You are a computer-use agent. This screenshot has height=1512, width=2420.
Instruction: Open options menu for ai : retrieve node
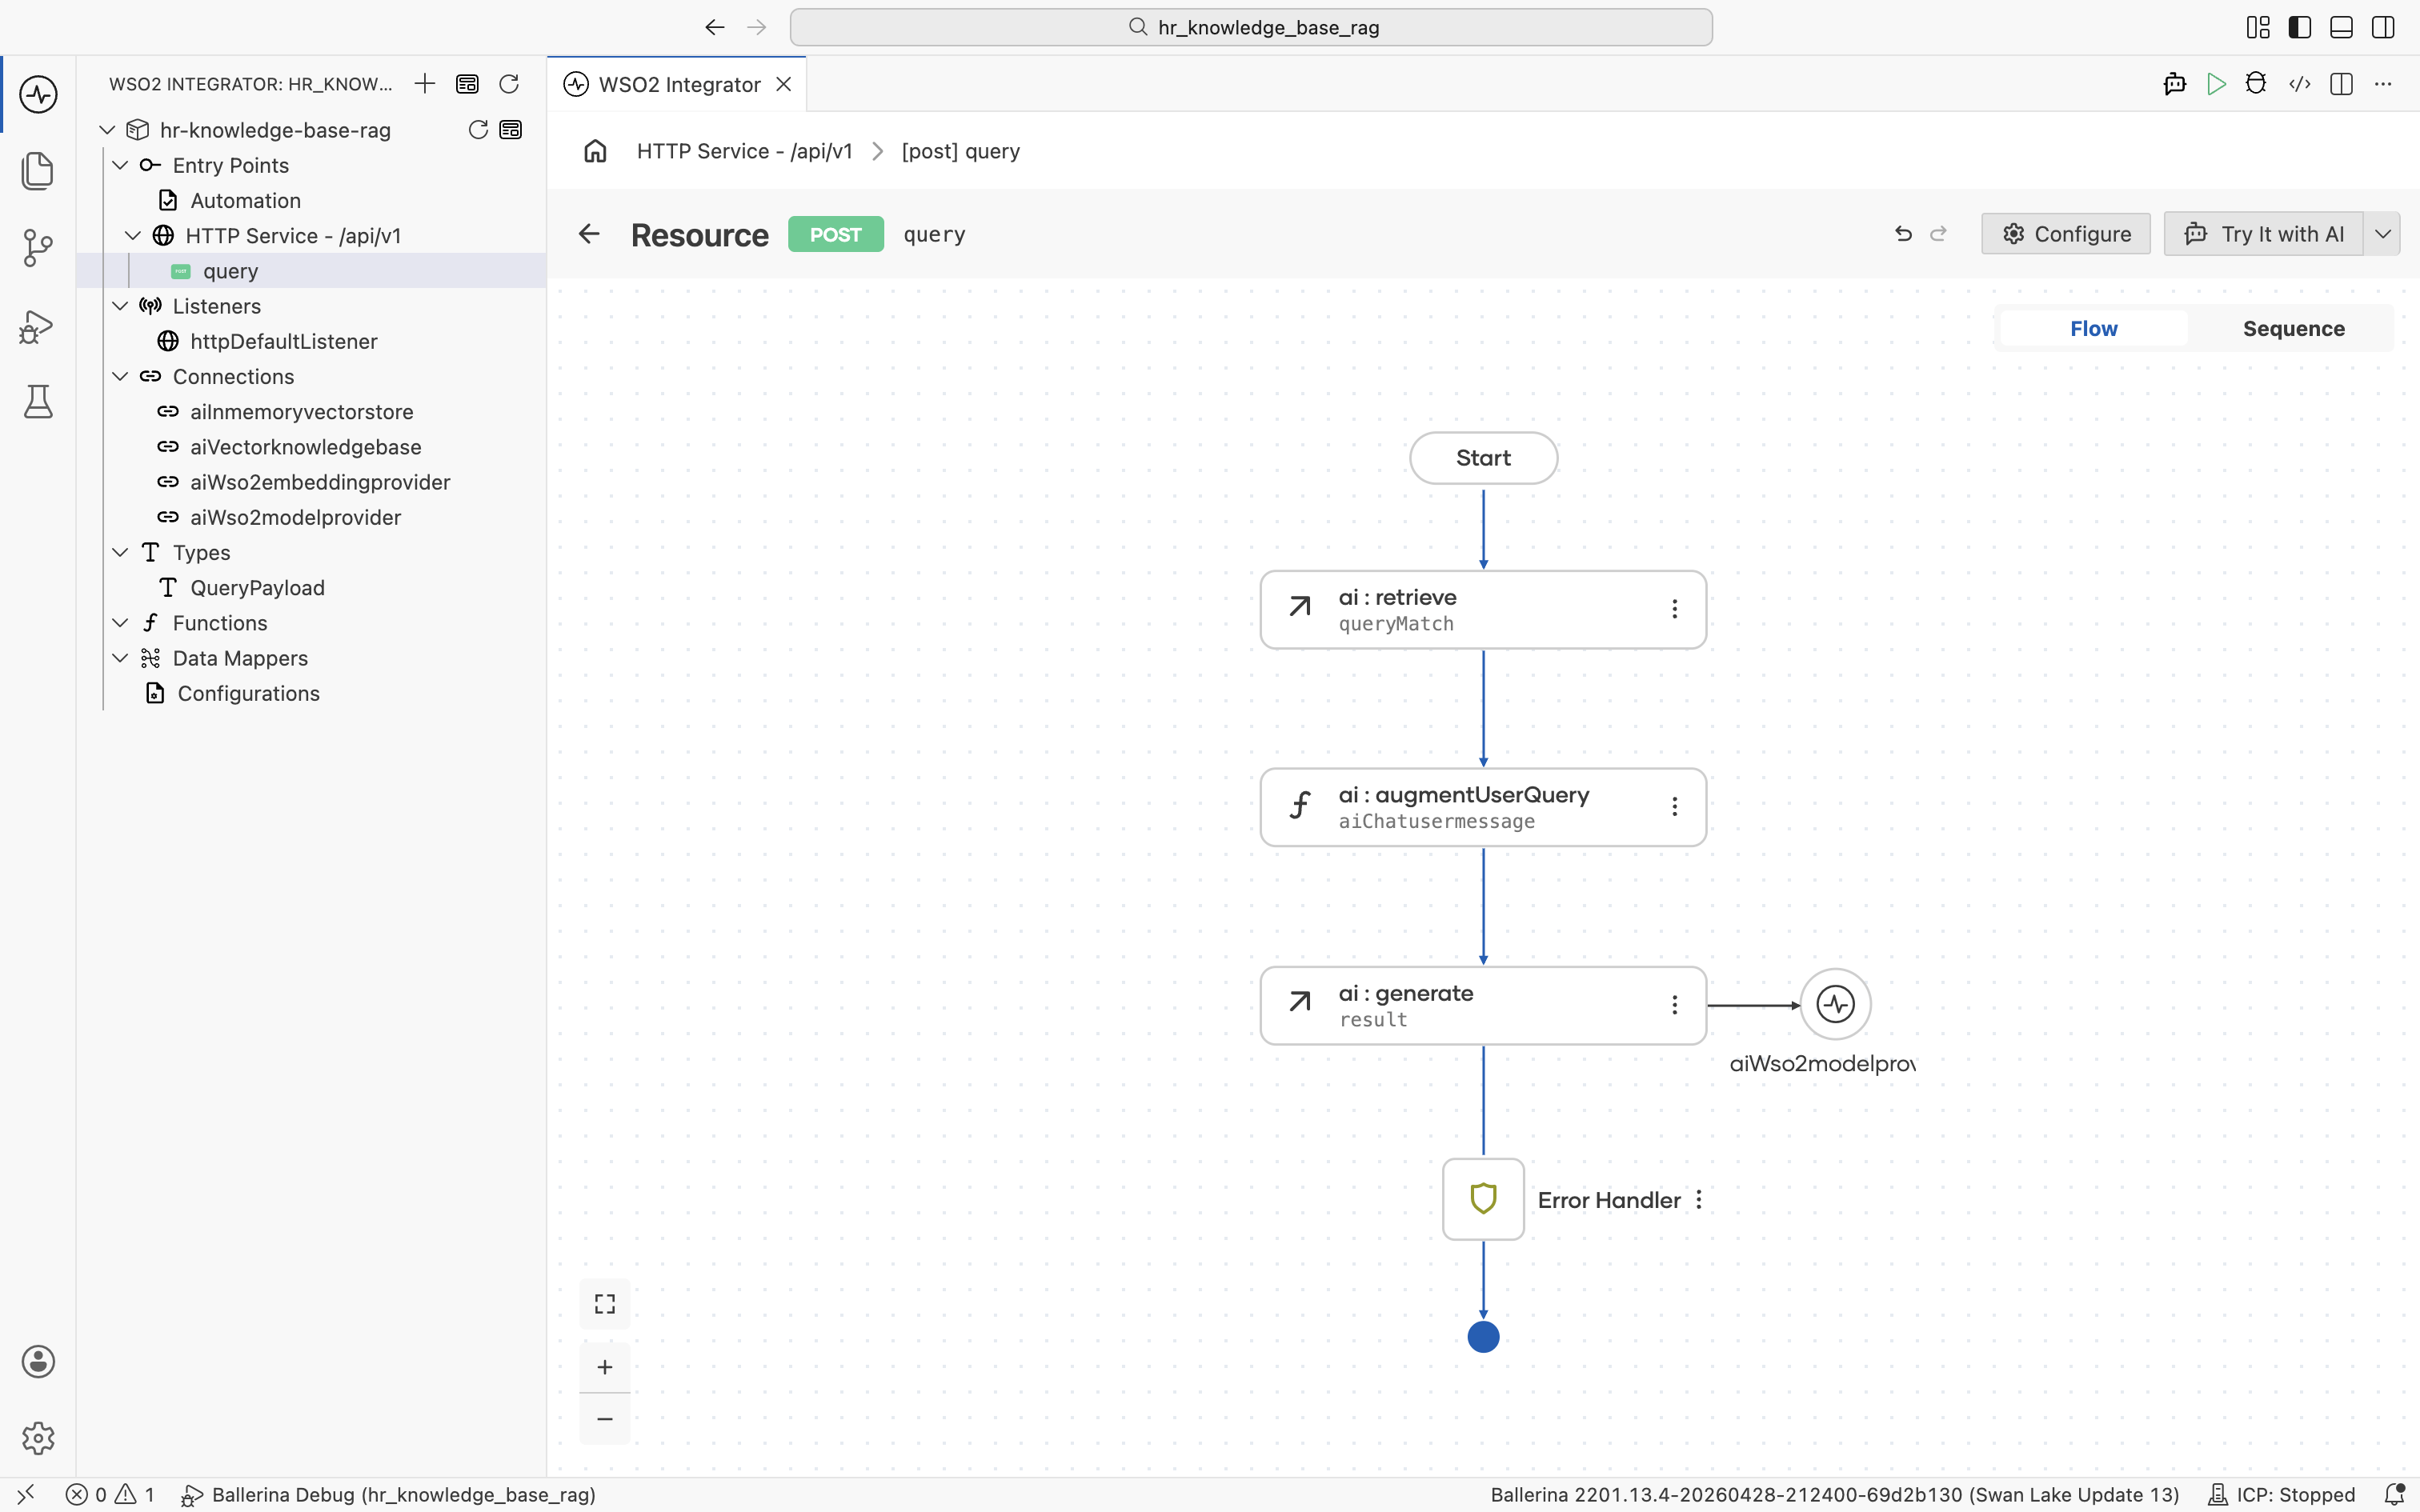coord(1675,609)
